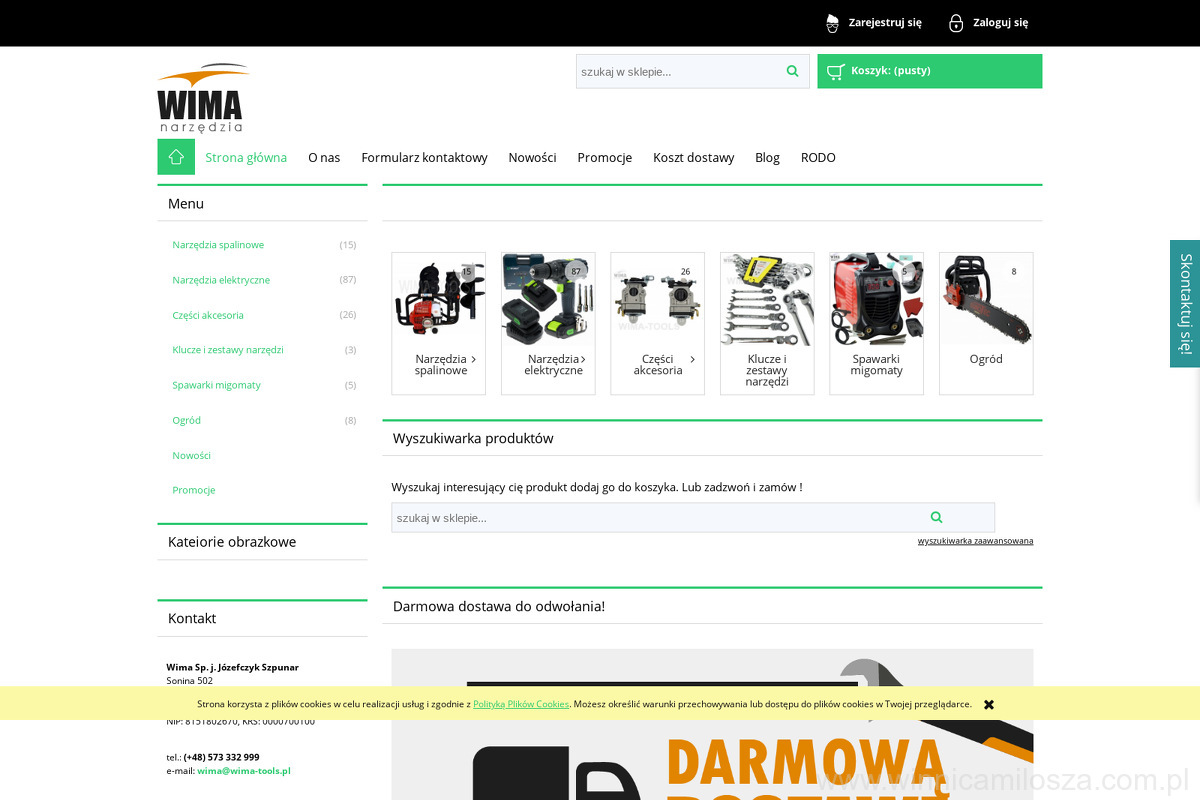This screenshot has height=800, width=1200.
Task: Click the Spawarki migomaty category thumbnail
Action: tap(876, 300)
